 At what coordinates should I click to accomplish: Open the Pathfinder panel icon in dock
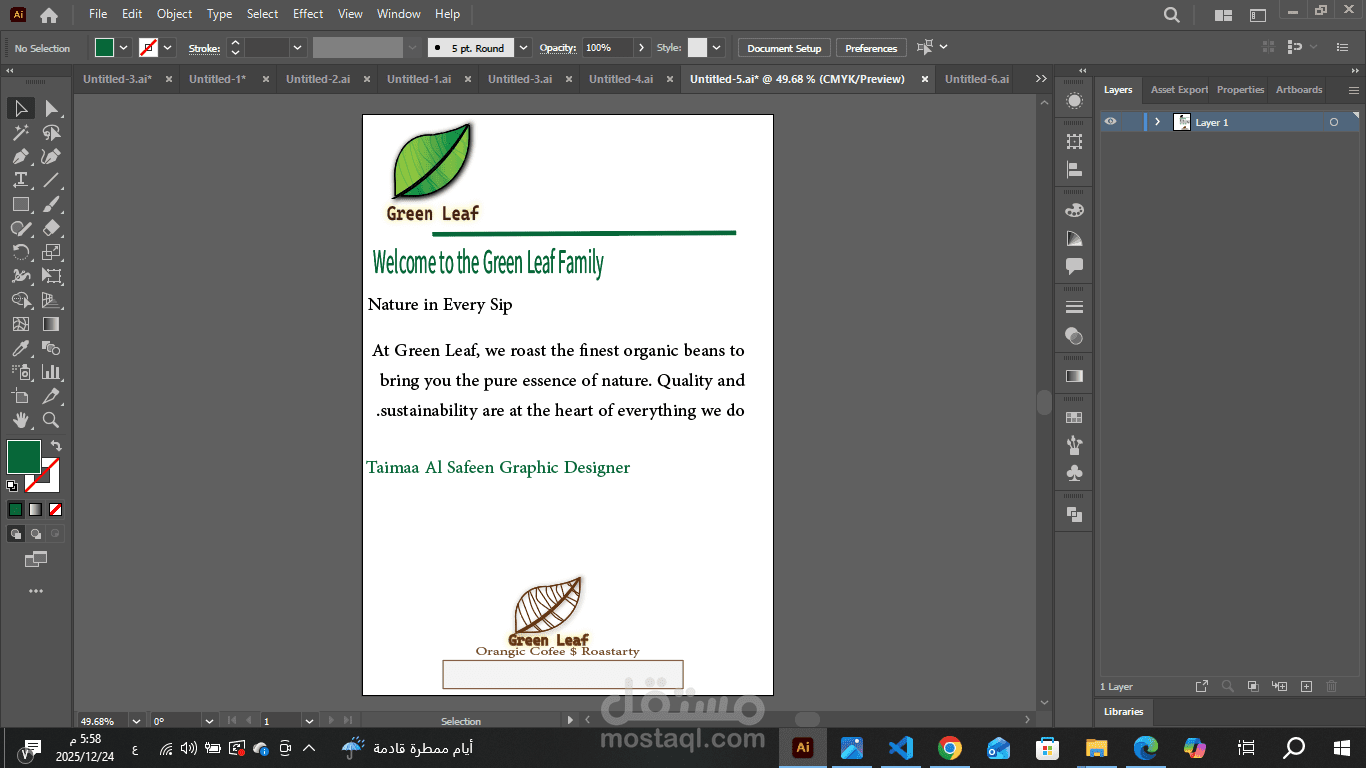[x=1074, y=514]
